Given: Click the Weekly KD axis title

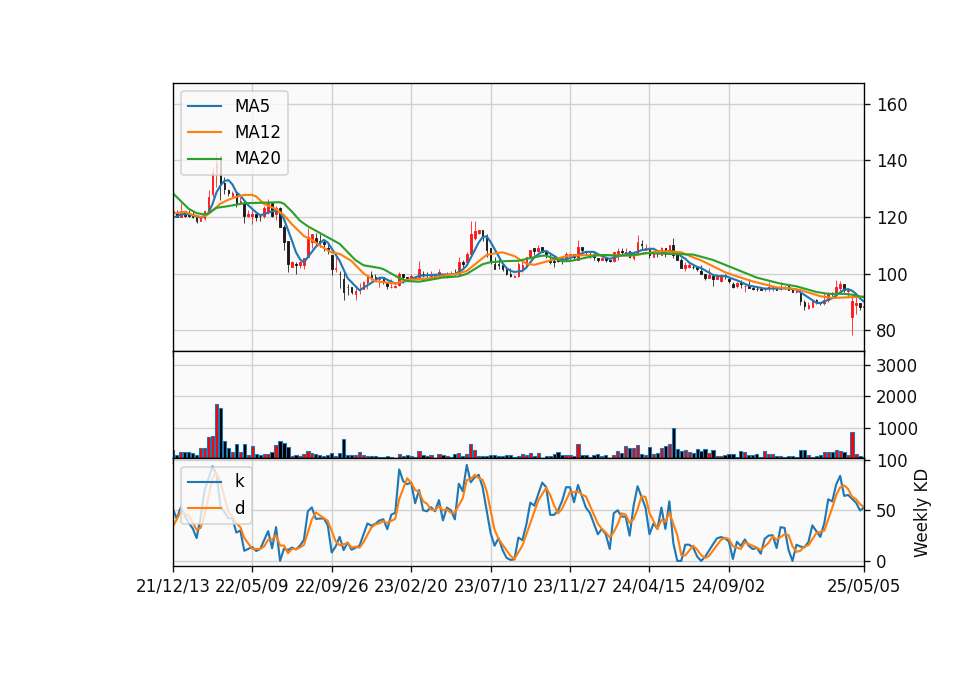Looking at the screenshot, I should [921, 514].
